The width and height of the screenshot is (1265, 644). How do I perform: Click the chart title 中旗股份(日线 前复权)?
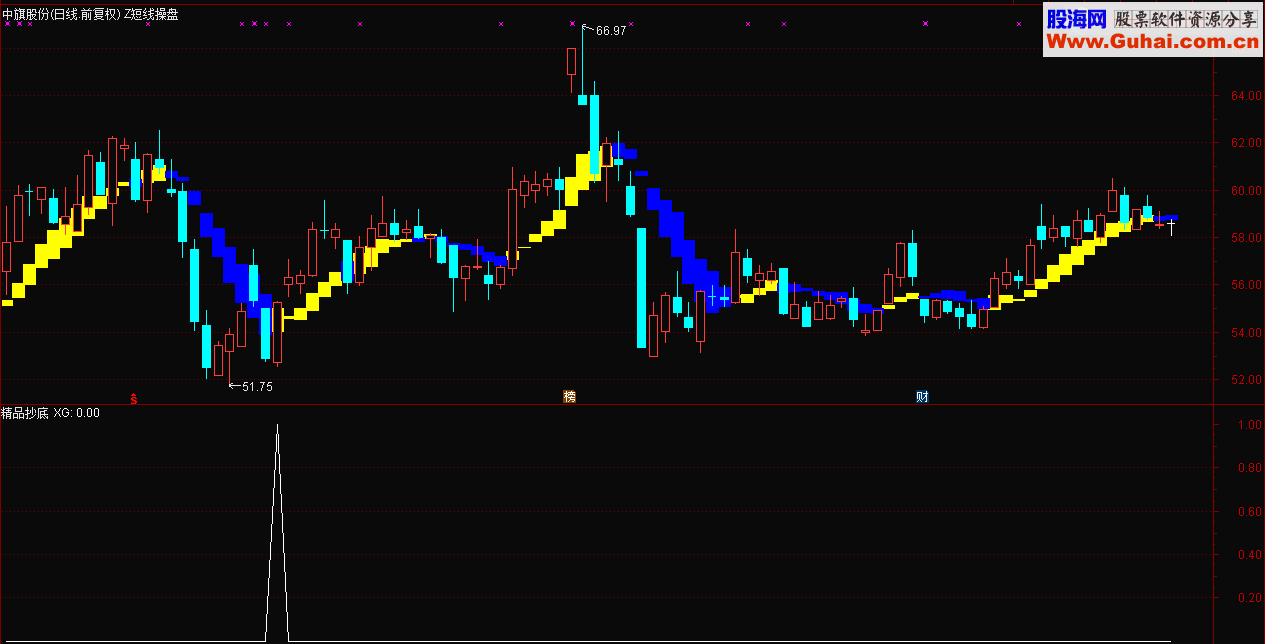[61, 14]
